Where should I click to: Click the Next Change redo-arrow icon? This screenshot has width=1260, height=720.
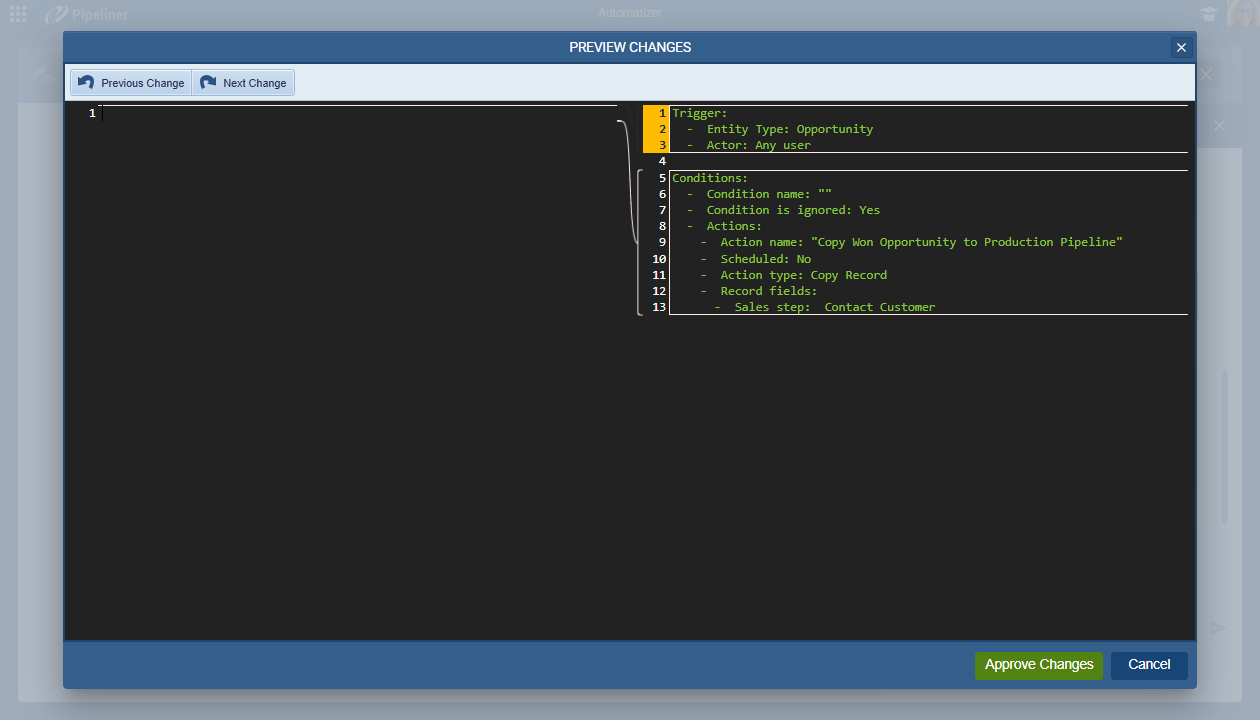[x=208, y=83]
